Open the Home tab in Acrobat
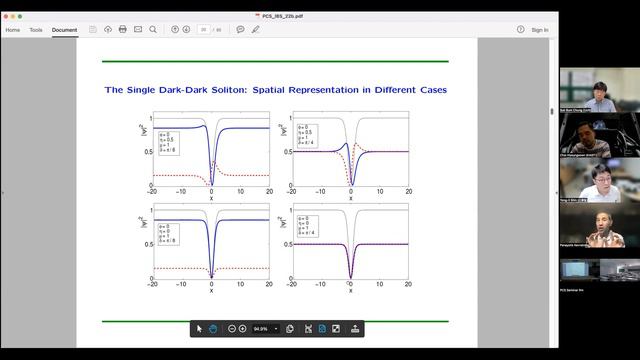Image resolution: width=640 pixels, height=360 pixels. [13, 30]
